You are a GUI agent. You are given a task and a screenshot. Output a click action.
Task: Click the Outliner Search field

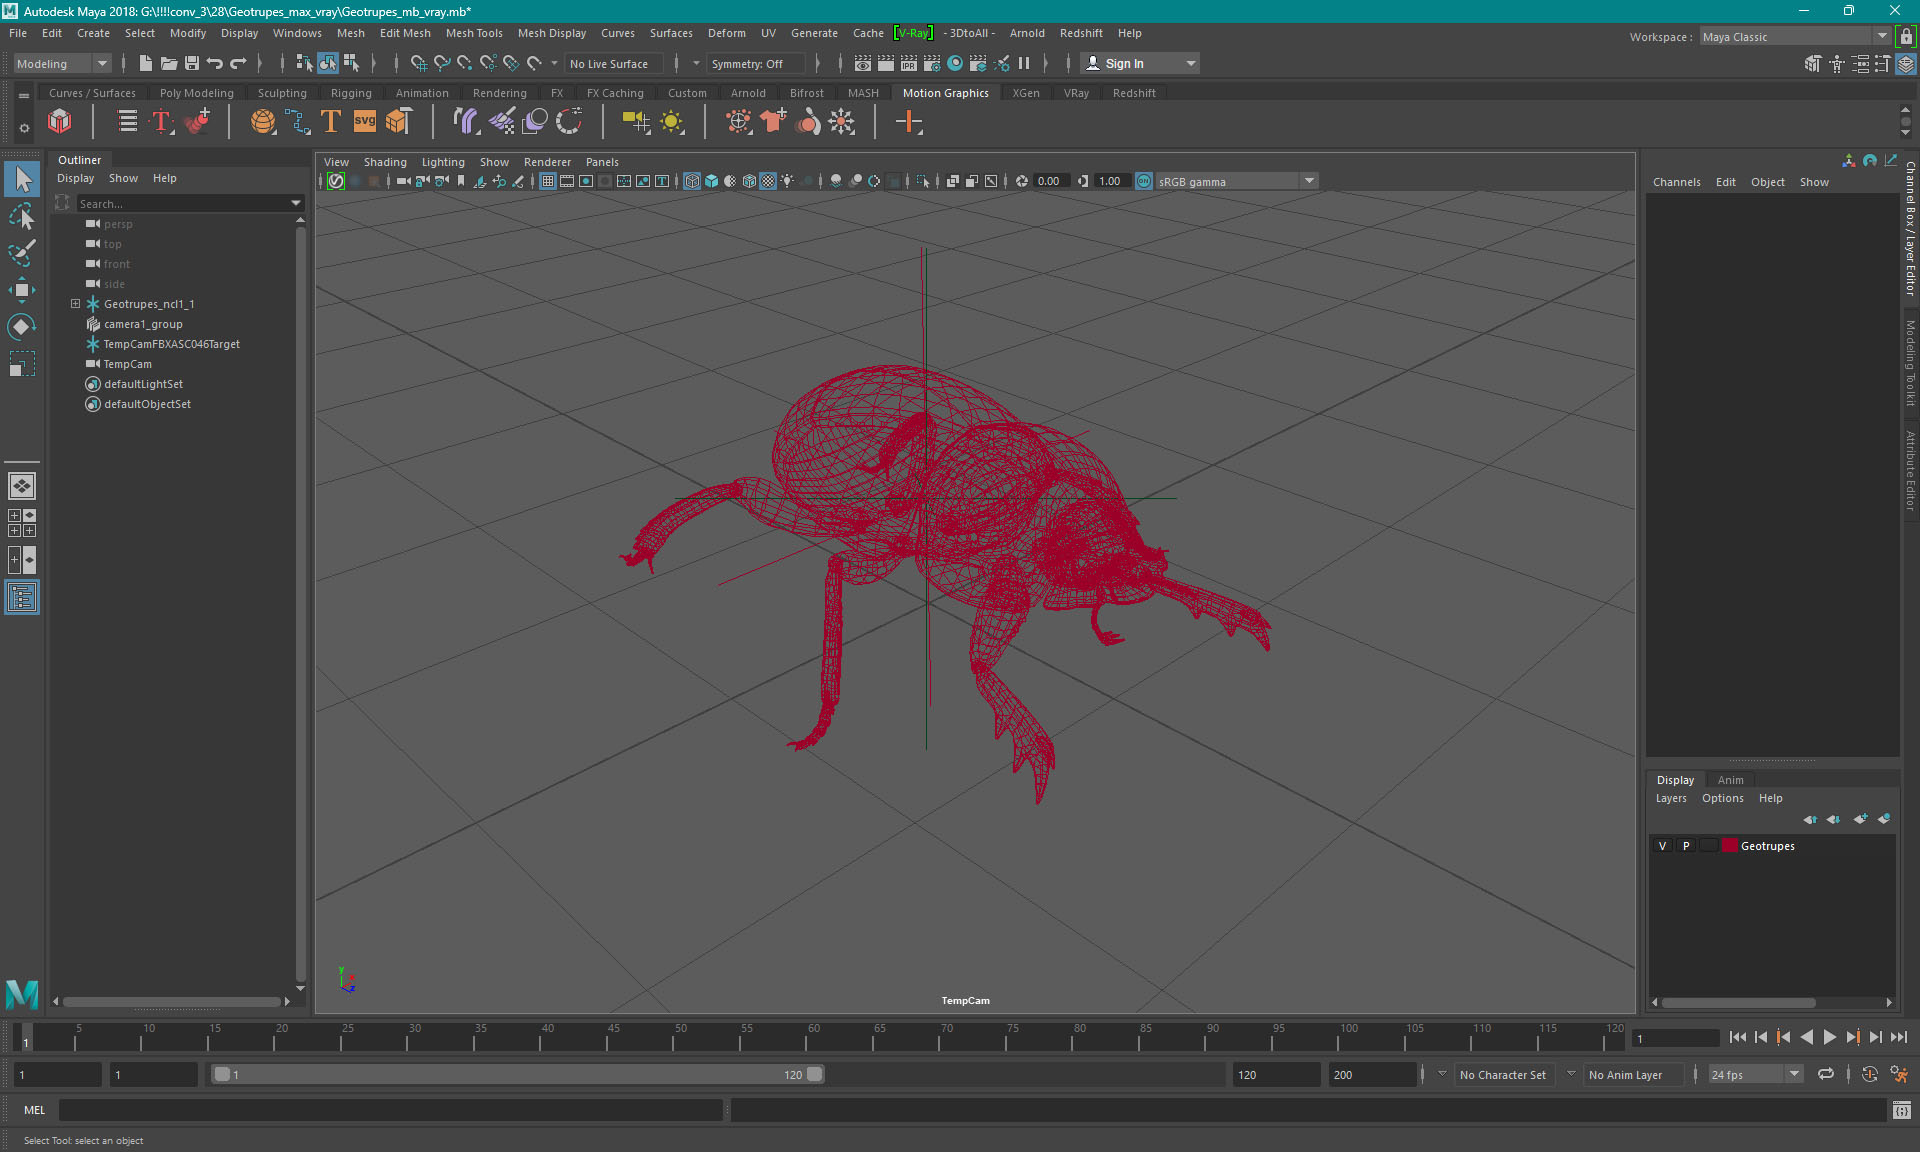click(x=182, y=203)
